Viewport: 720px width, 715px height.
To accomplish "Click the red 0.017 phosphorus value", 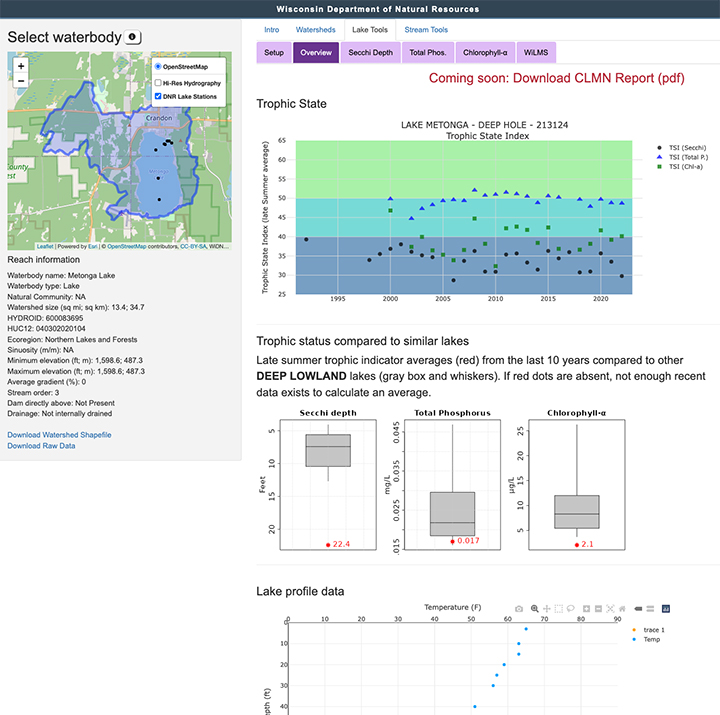I will tap(468, 541).
